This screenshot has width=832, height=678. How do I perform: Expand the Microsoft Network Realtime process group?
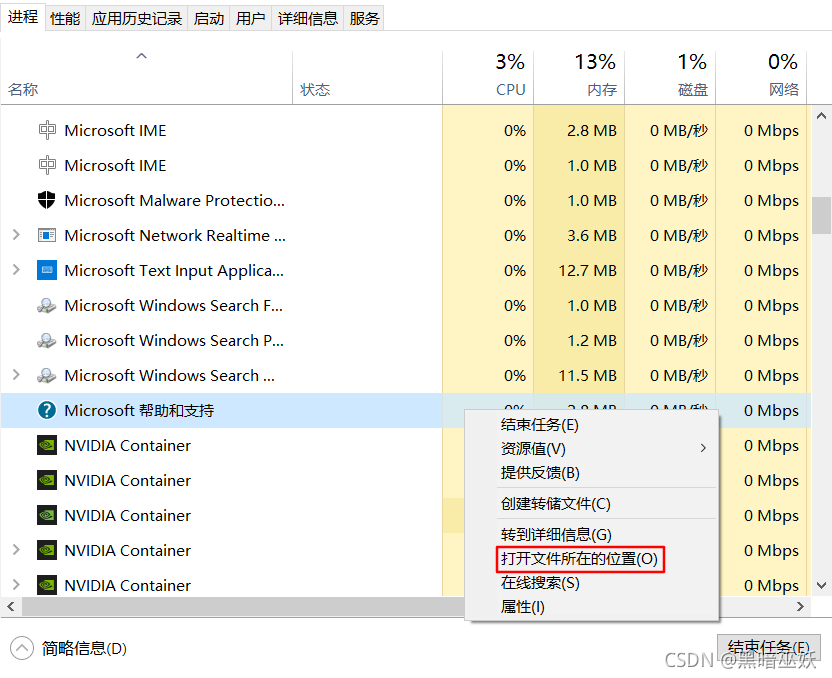point(16,234)
